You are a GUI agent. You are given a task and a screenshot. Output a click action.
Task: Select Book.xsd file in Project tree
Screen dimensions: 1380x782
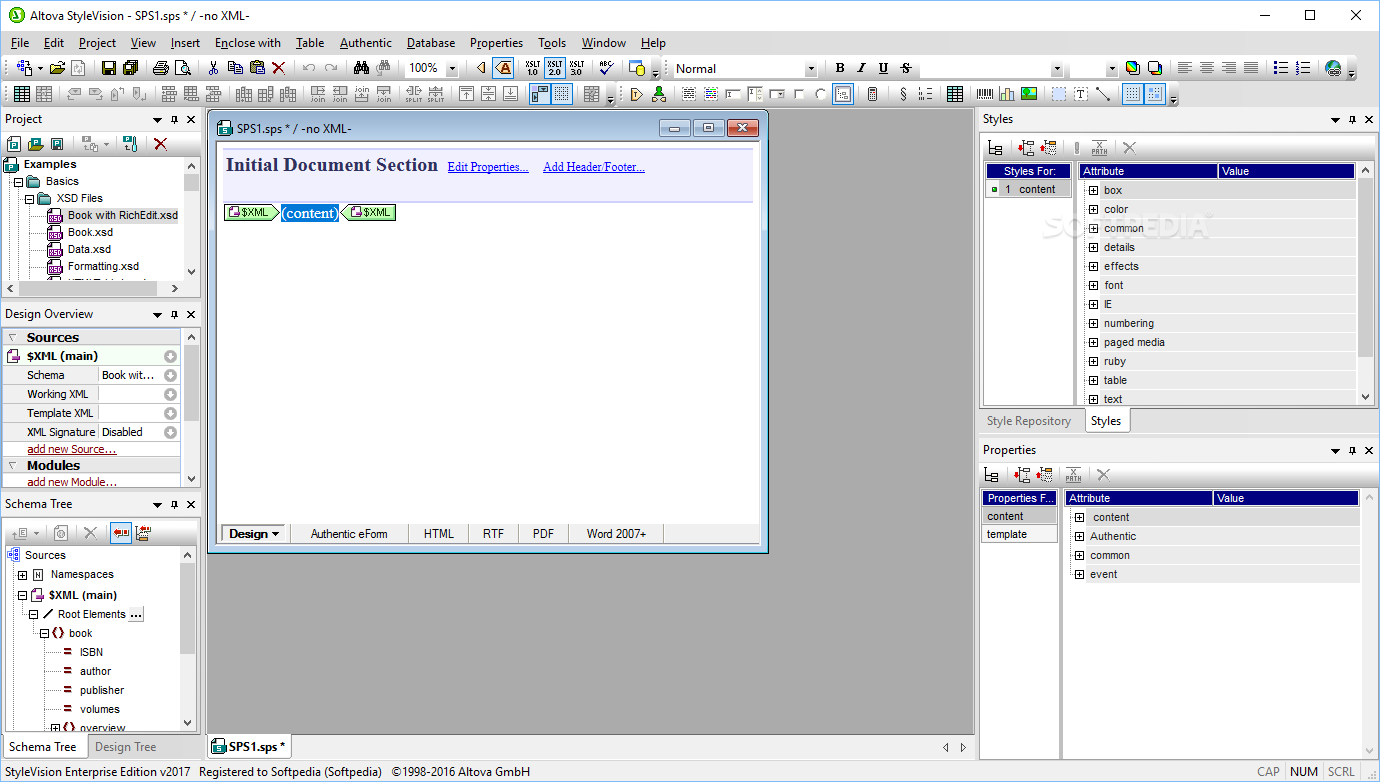(x=90, y=232)
